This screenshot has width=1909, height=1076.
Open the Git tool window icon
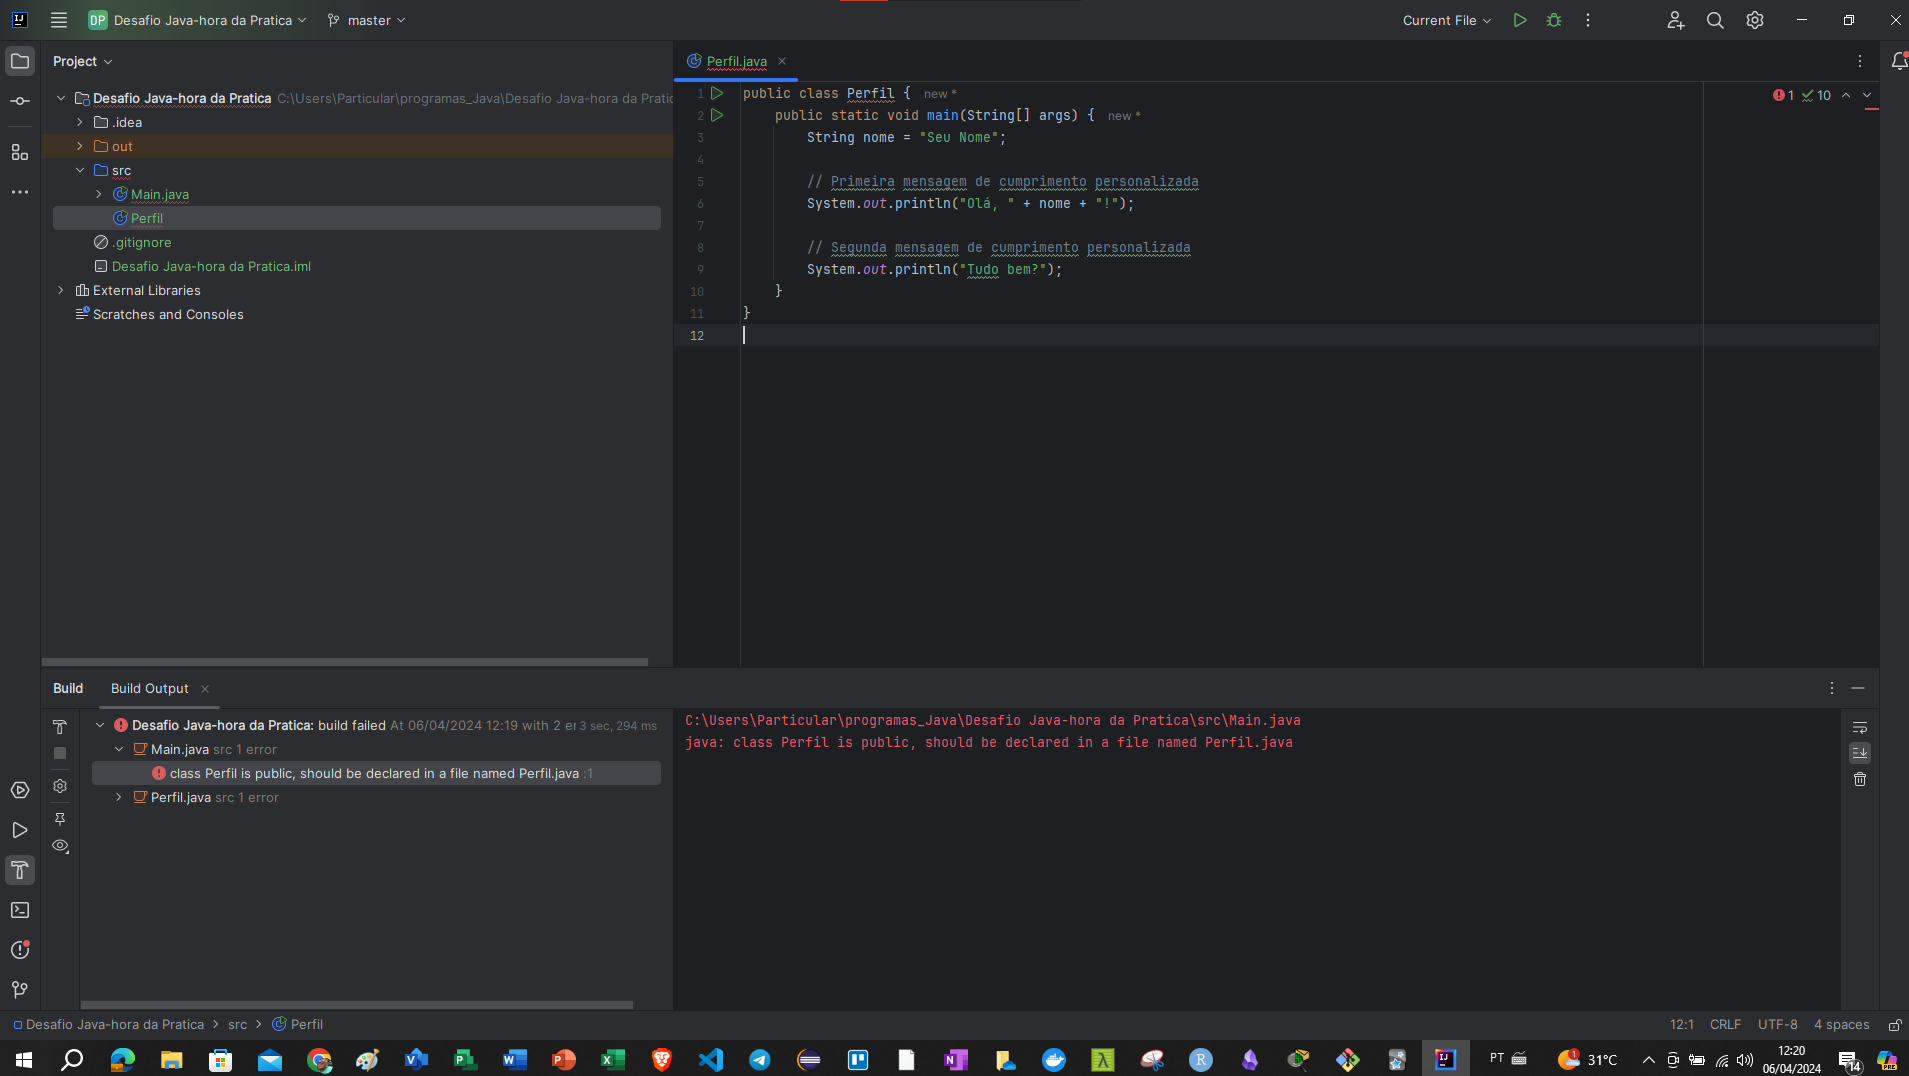click(20, 990)
